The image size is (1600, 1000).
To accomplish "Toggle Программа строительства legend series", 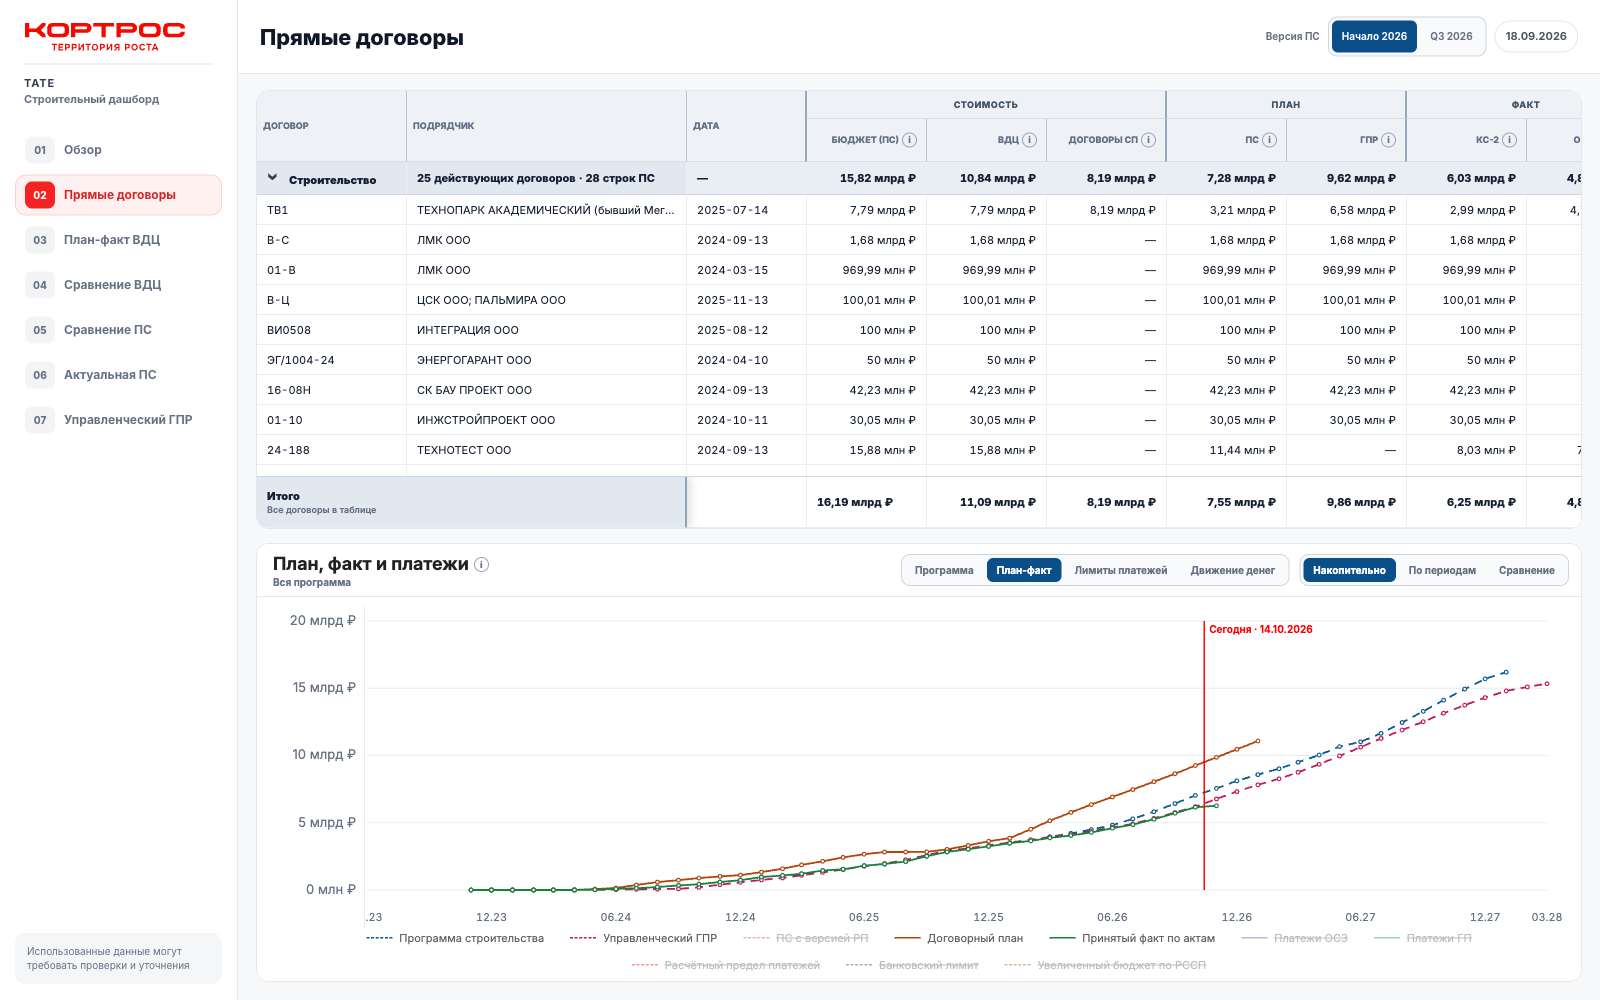I will coord(455,938).
